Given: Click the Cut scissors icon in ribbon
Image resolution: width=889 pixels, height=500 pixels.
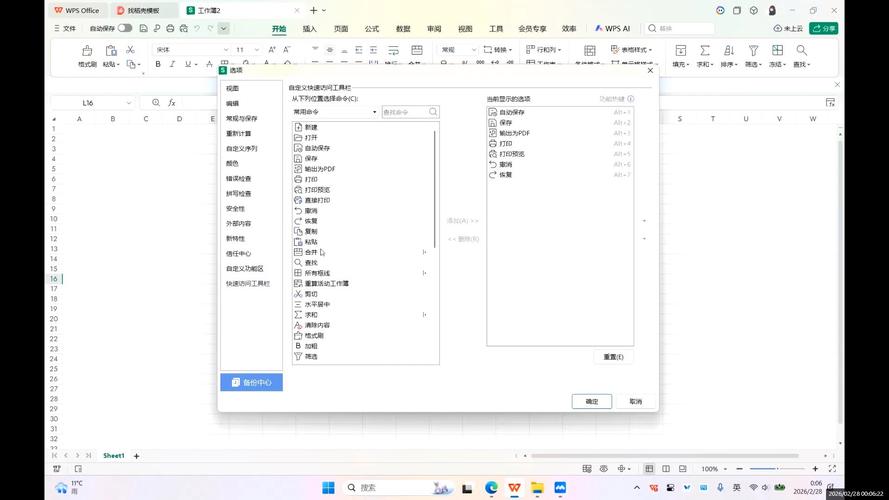Looking at the screenshot, I should tap(130, 50).
